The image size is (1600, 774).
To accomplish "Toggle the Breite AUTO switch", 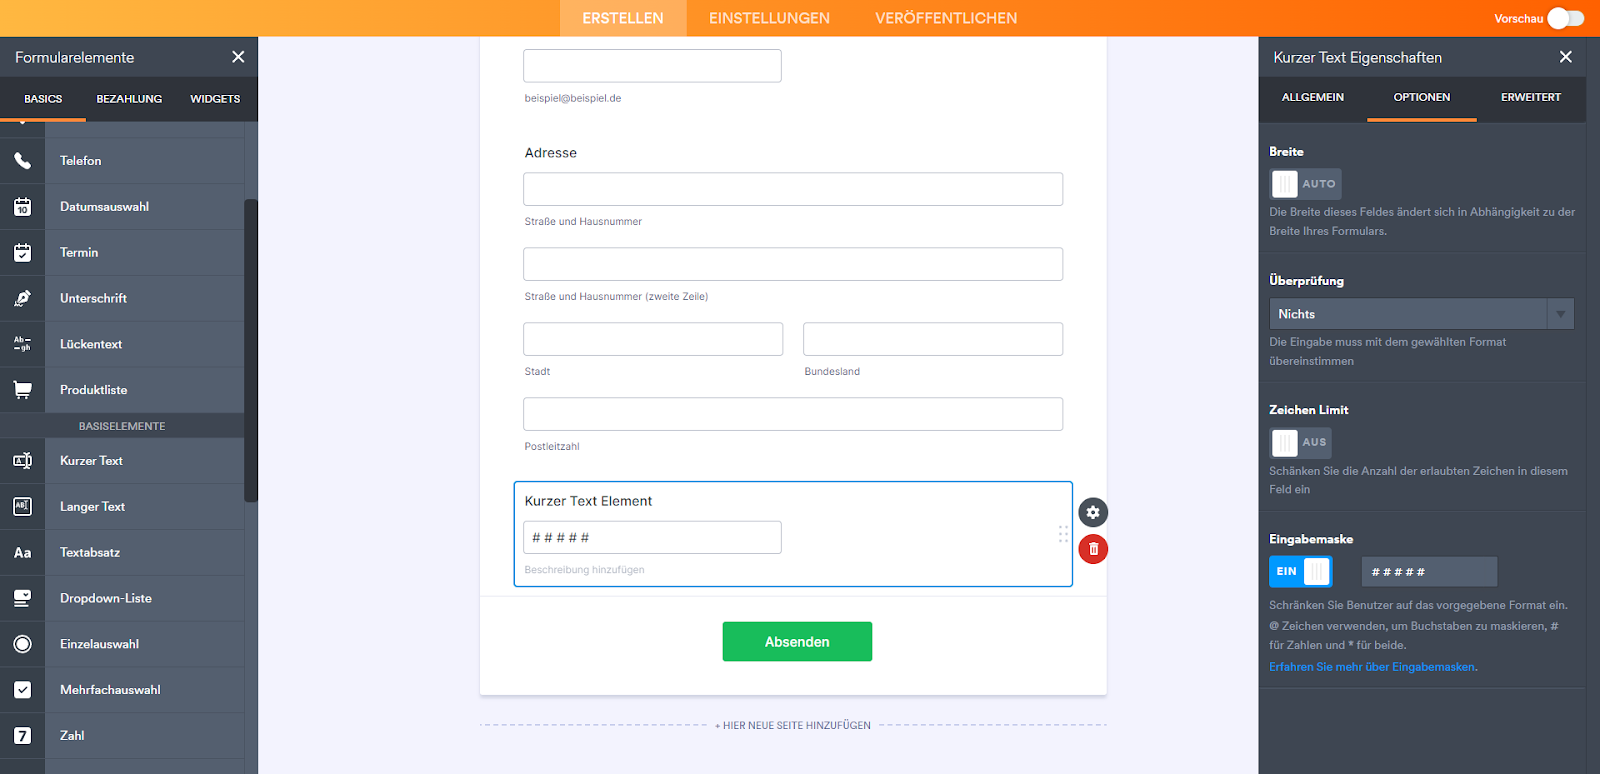I will tap(1305, 184).
